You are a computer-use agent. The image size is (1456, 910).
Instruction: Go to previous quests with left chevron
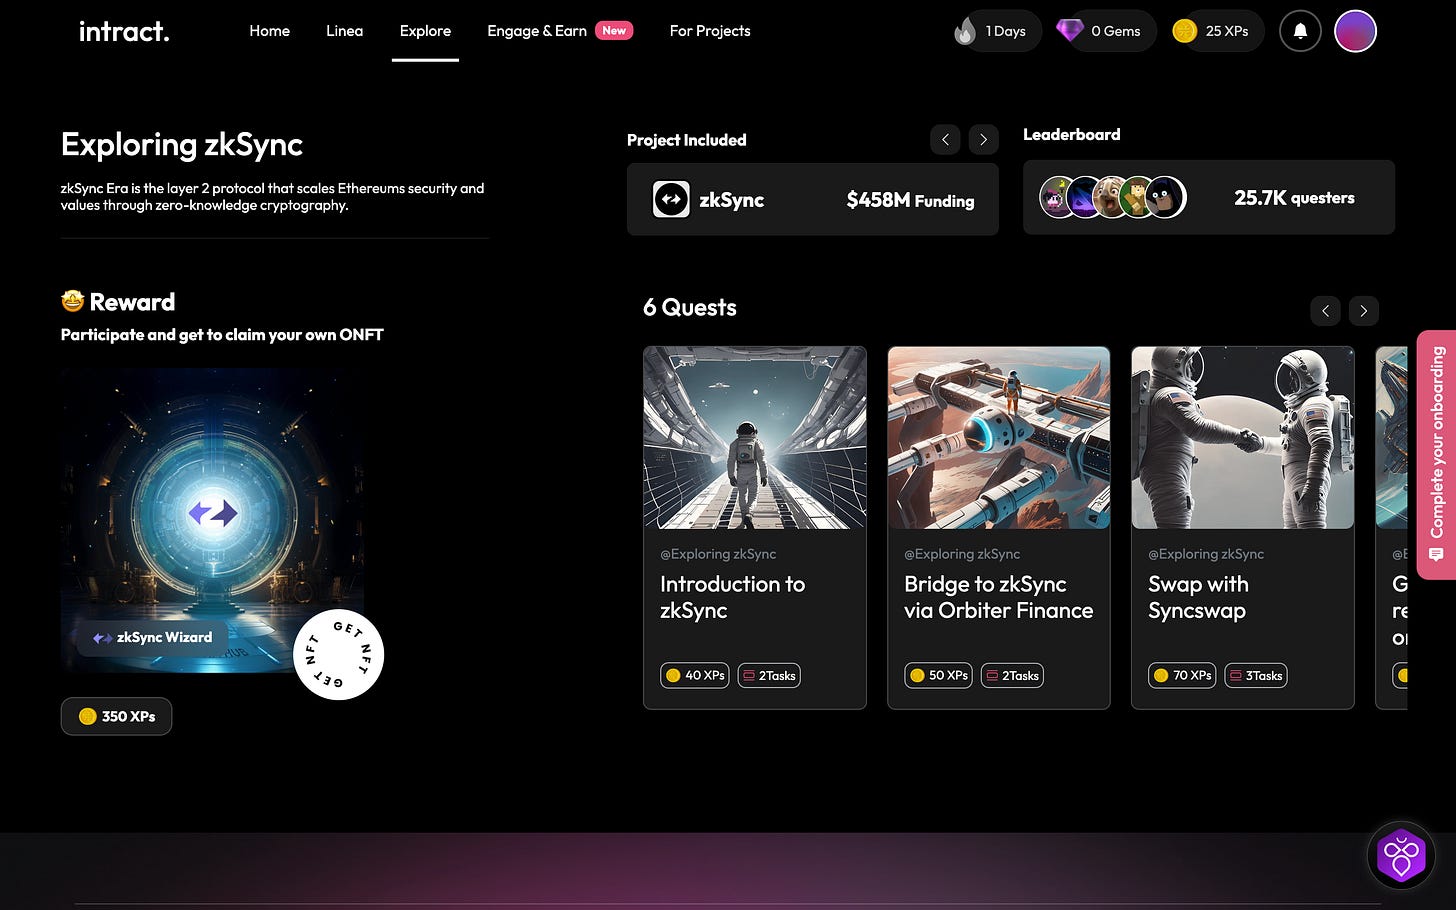pyautogui.click(x=1325, y=311)
